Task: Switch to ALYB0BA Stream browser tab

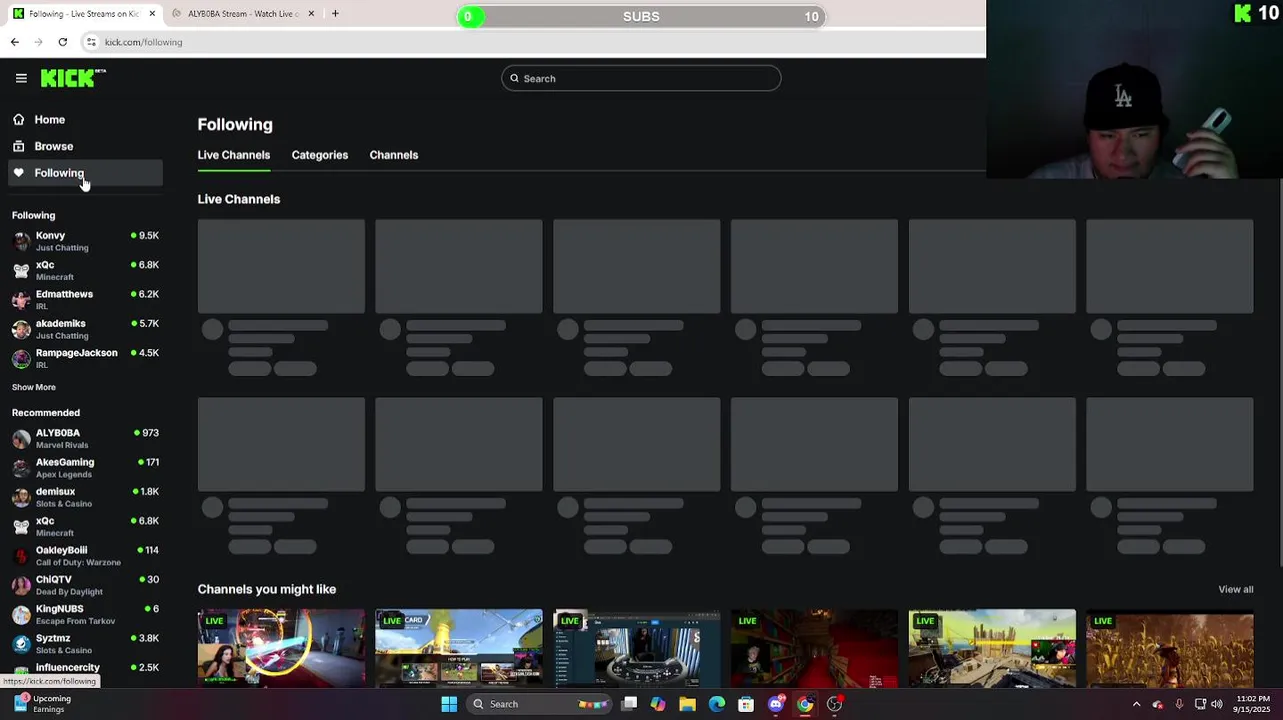Action: [243, 13]
